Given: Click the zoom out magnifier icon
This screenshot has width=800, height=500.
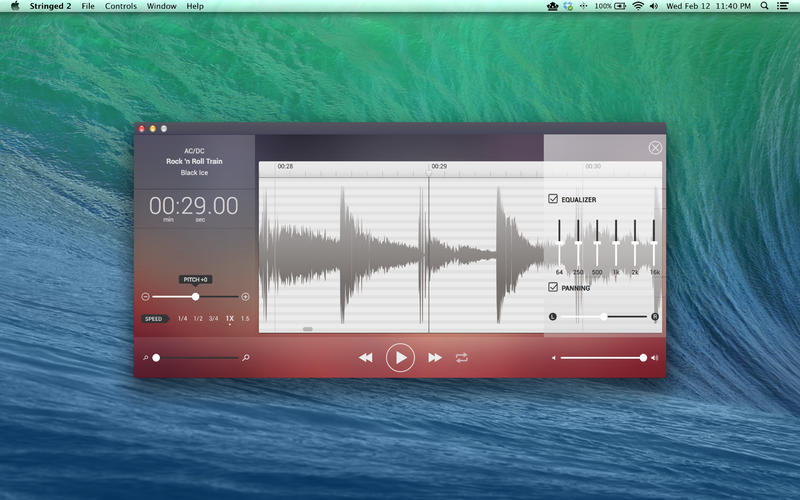Looking at the screenshot, I should (x=145, y=358).
